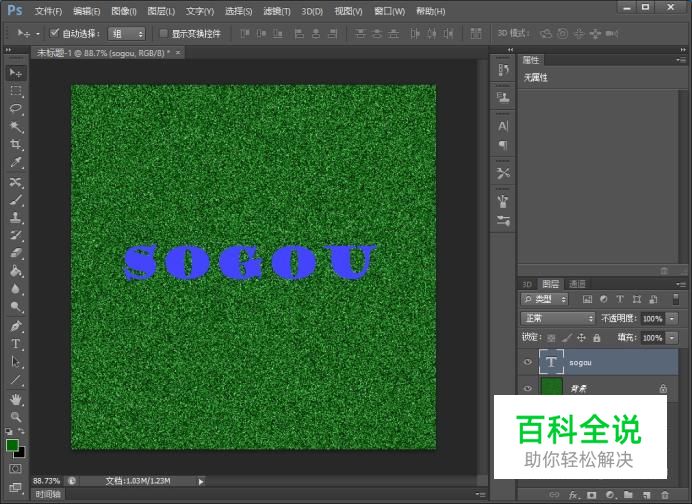Open Properties panel flyout menu
This screenshot has height=504, width=692.
tap(681, 60)
